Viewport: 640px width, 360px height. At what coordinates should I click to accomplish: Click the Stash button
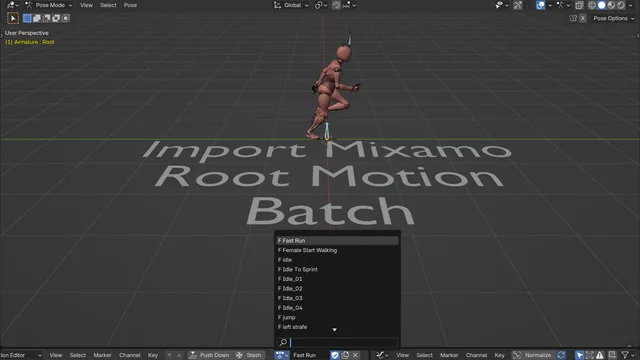tap(249, 355)
